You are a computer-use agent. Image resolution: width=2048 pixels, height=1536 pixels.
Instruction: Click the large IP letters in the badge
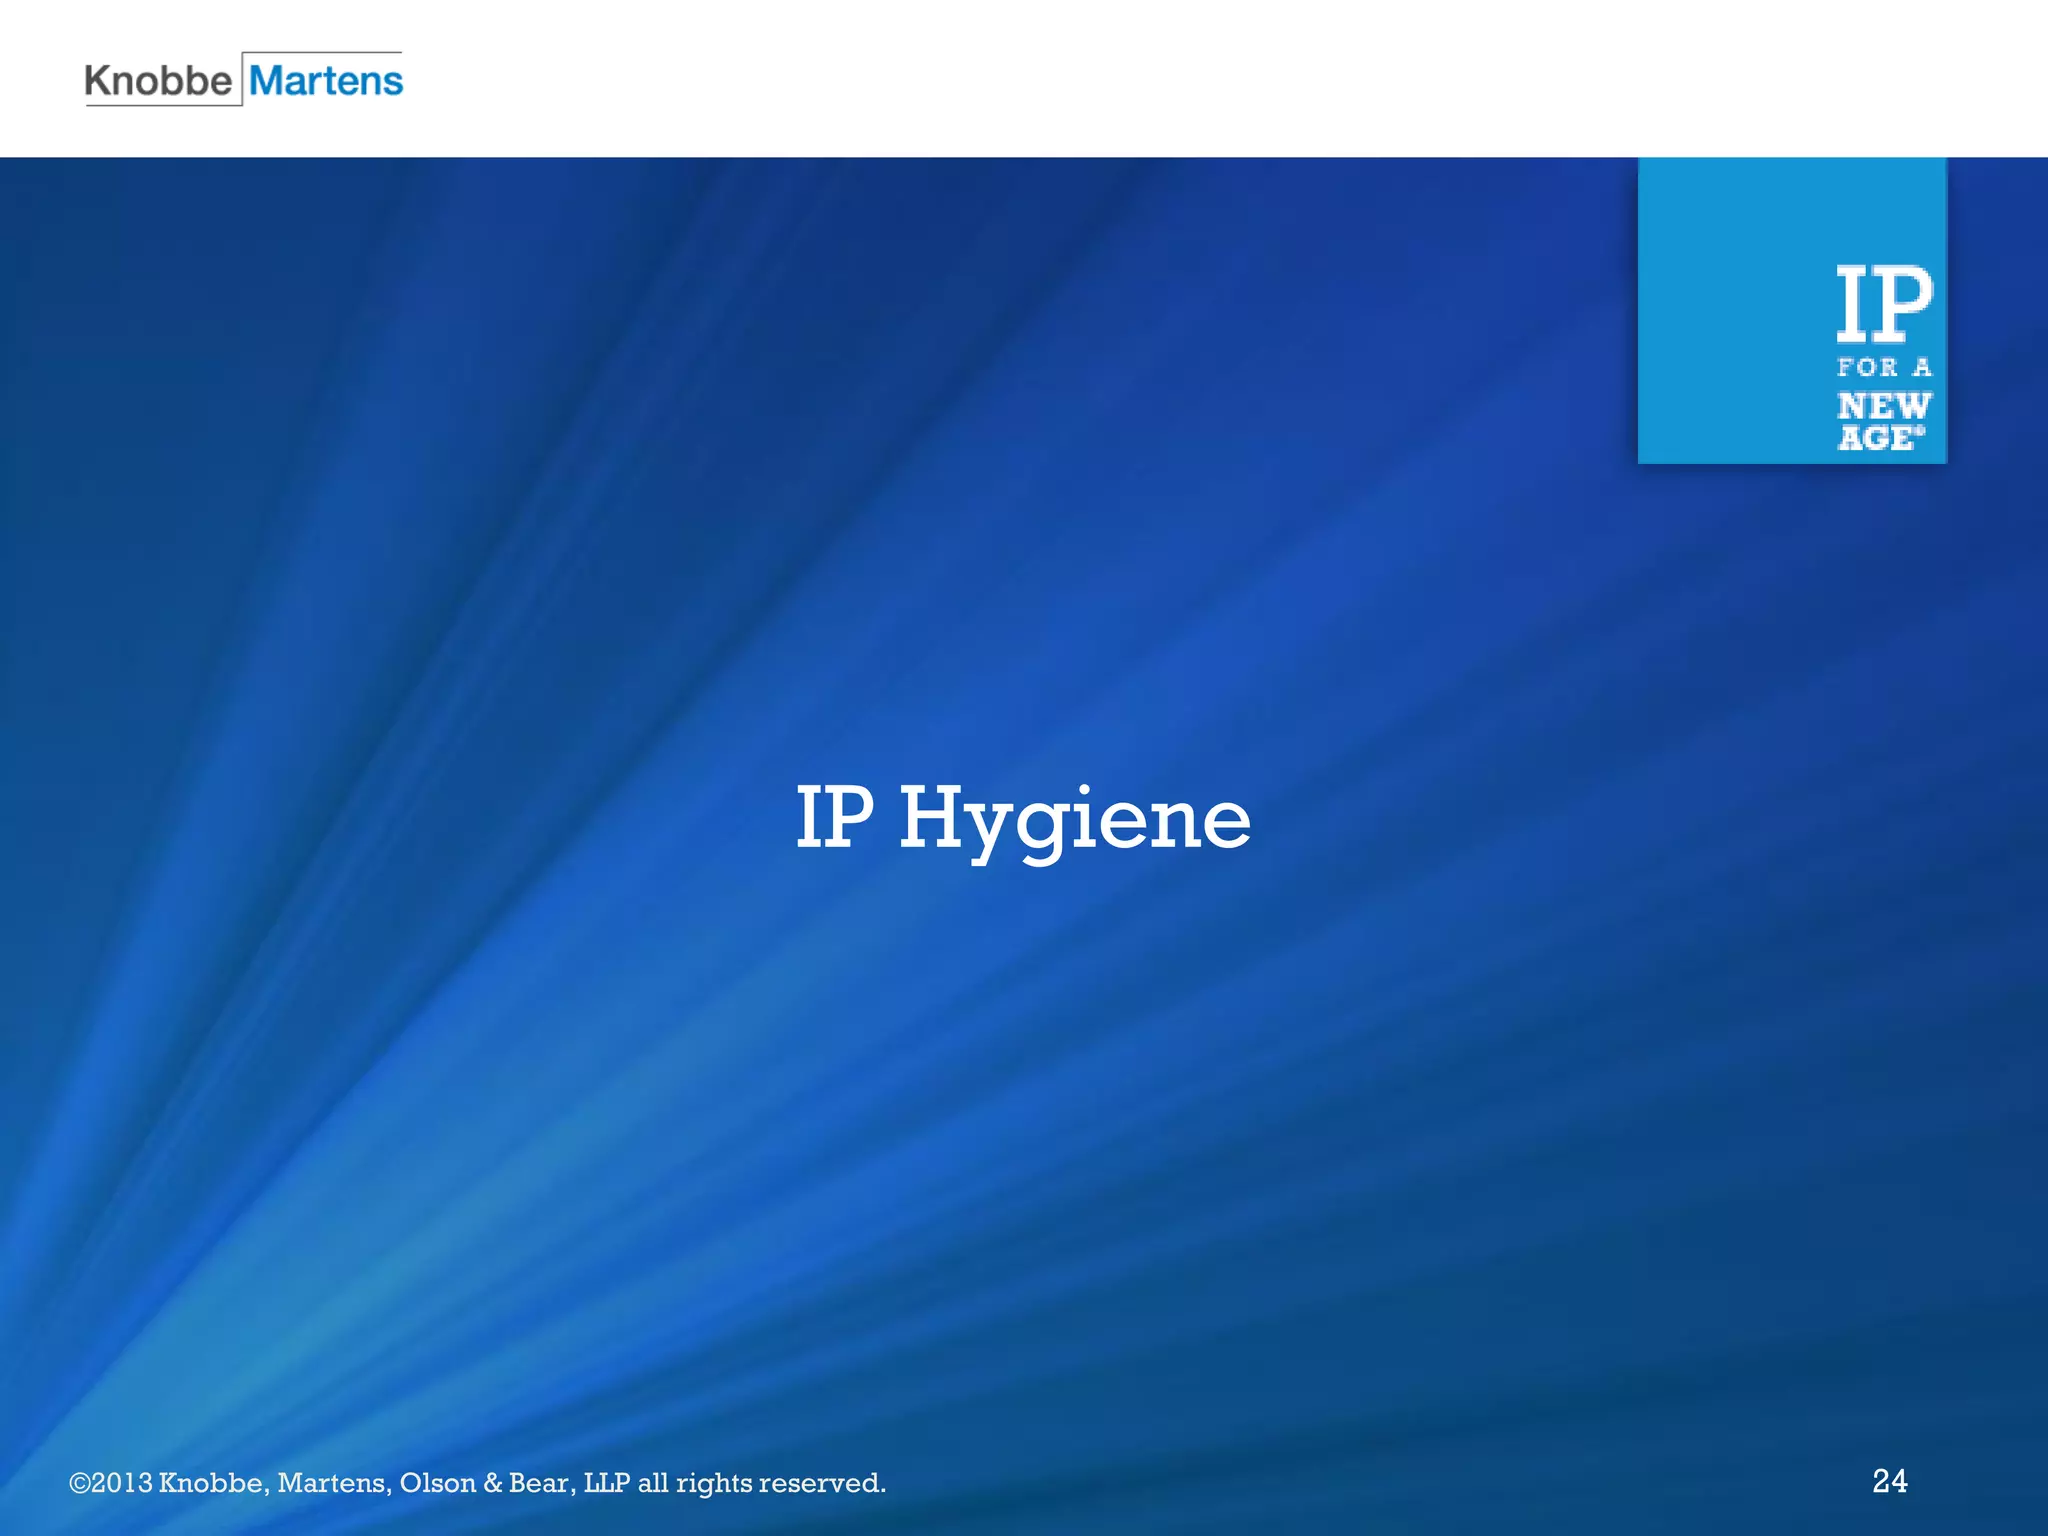1884,302
